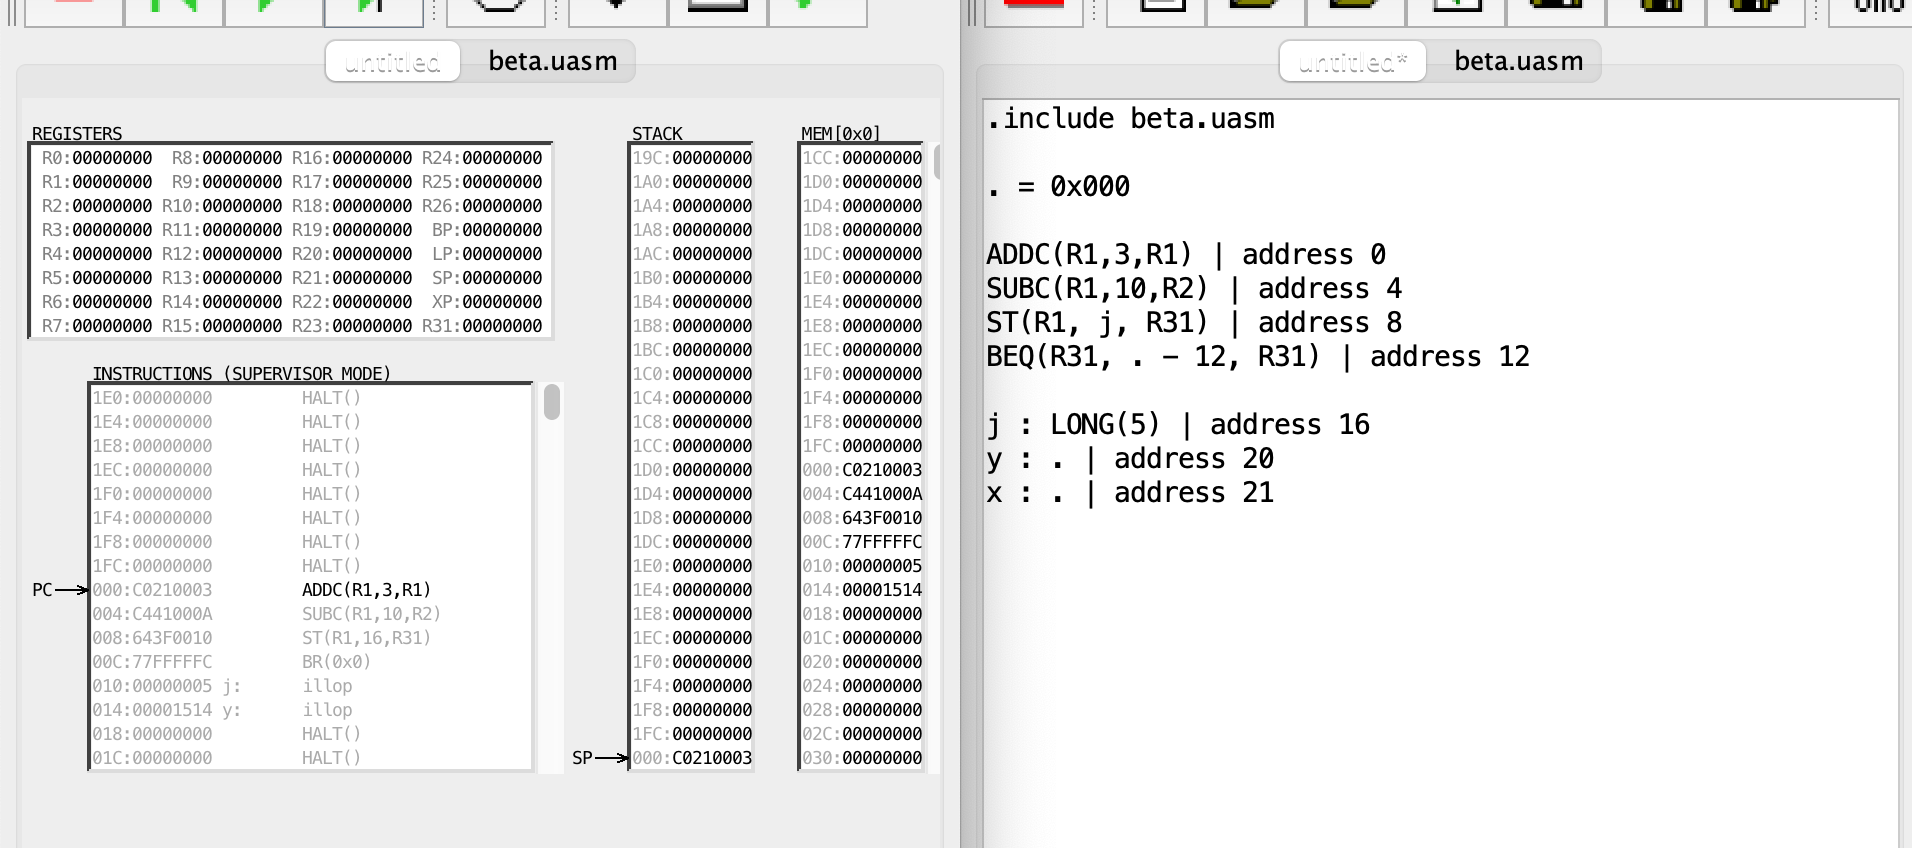The width and height of the screenshot is (1912, 848).
Task: Click the scrollbar thumb of the Instructions pane
Action: [x=552, y=403]
